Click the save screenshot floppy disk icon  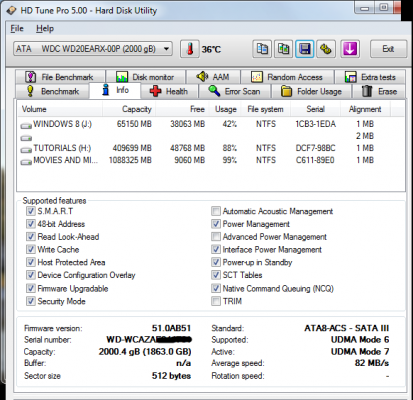(305, 49)
